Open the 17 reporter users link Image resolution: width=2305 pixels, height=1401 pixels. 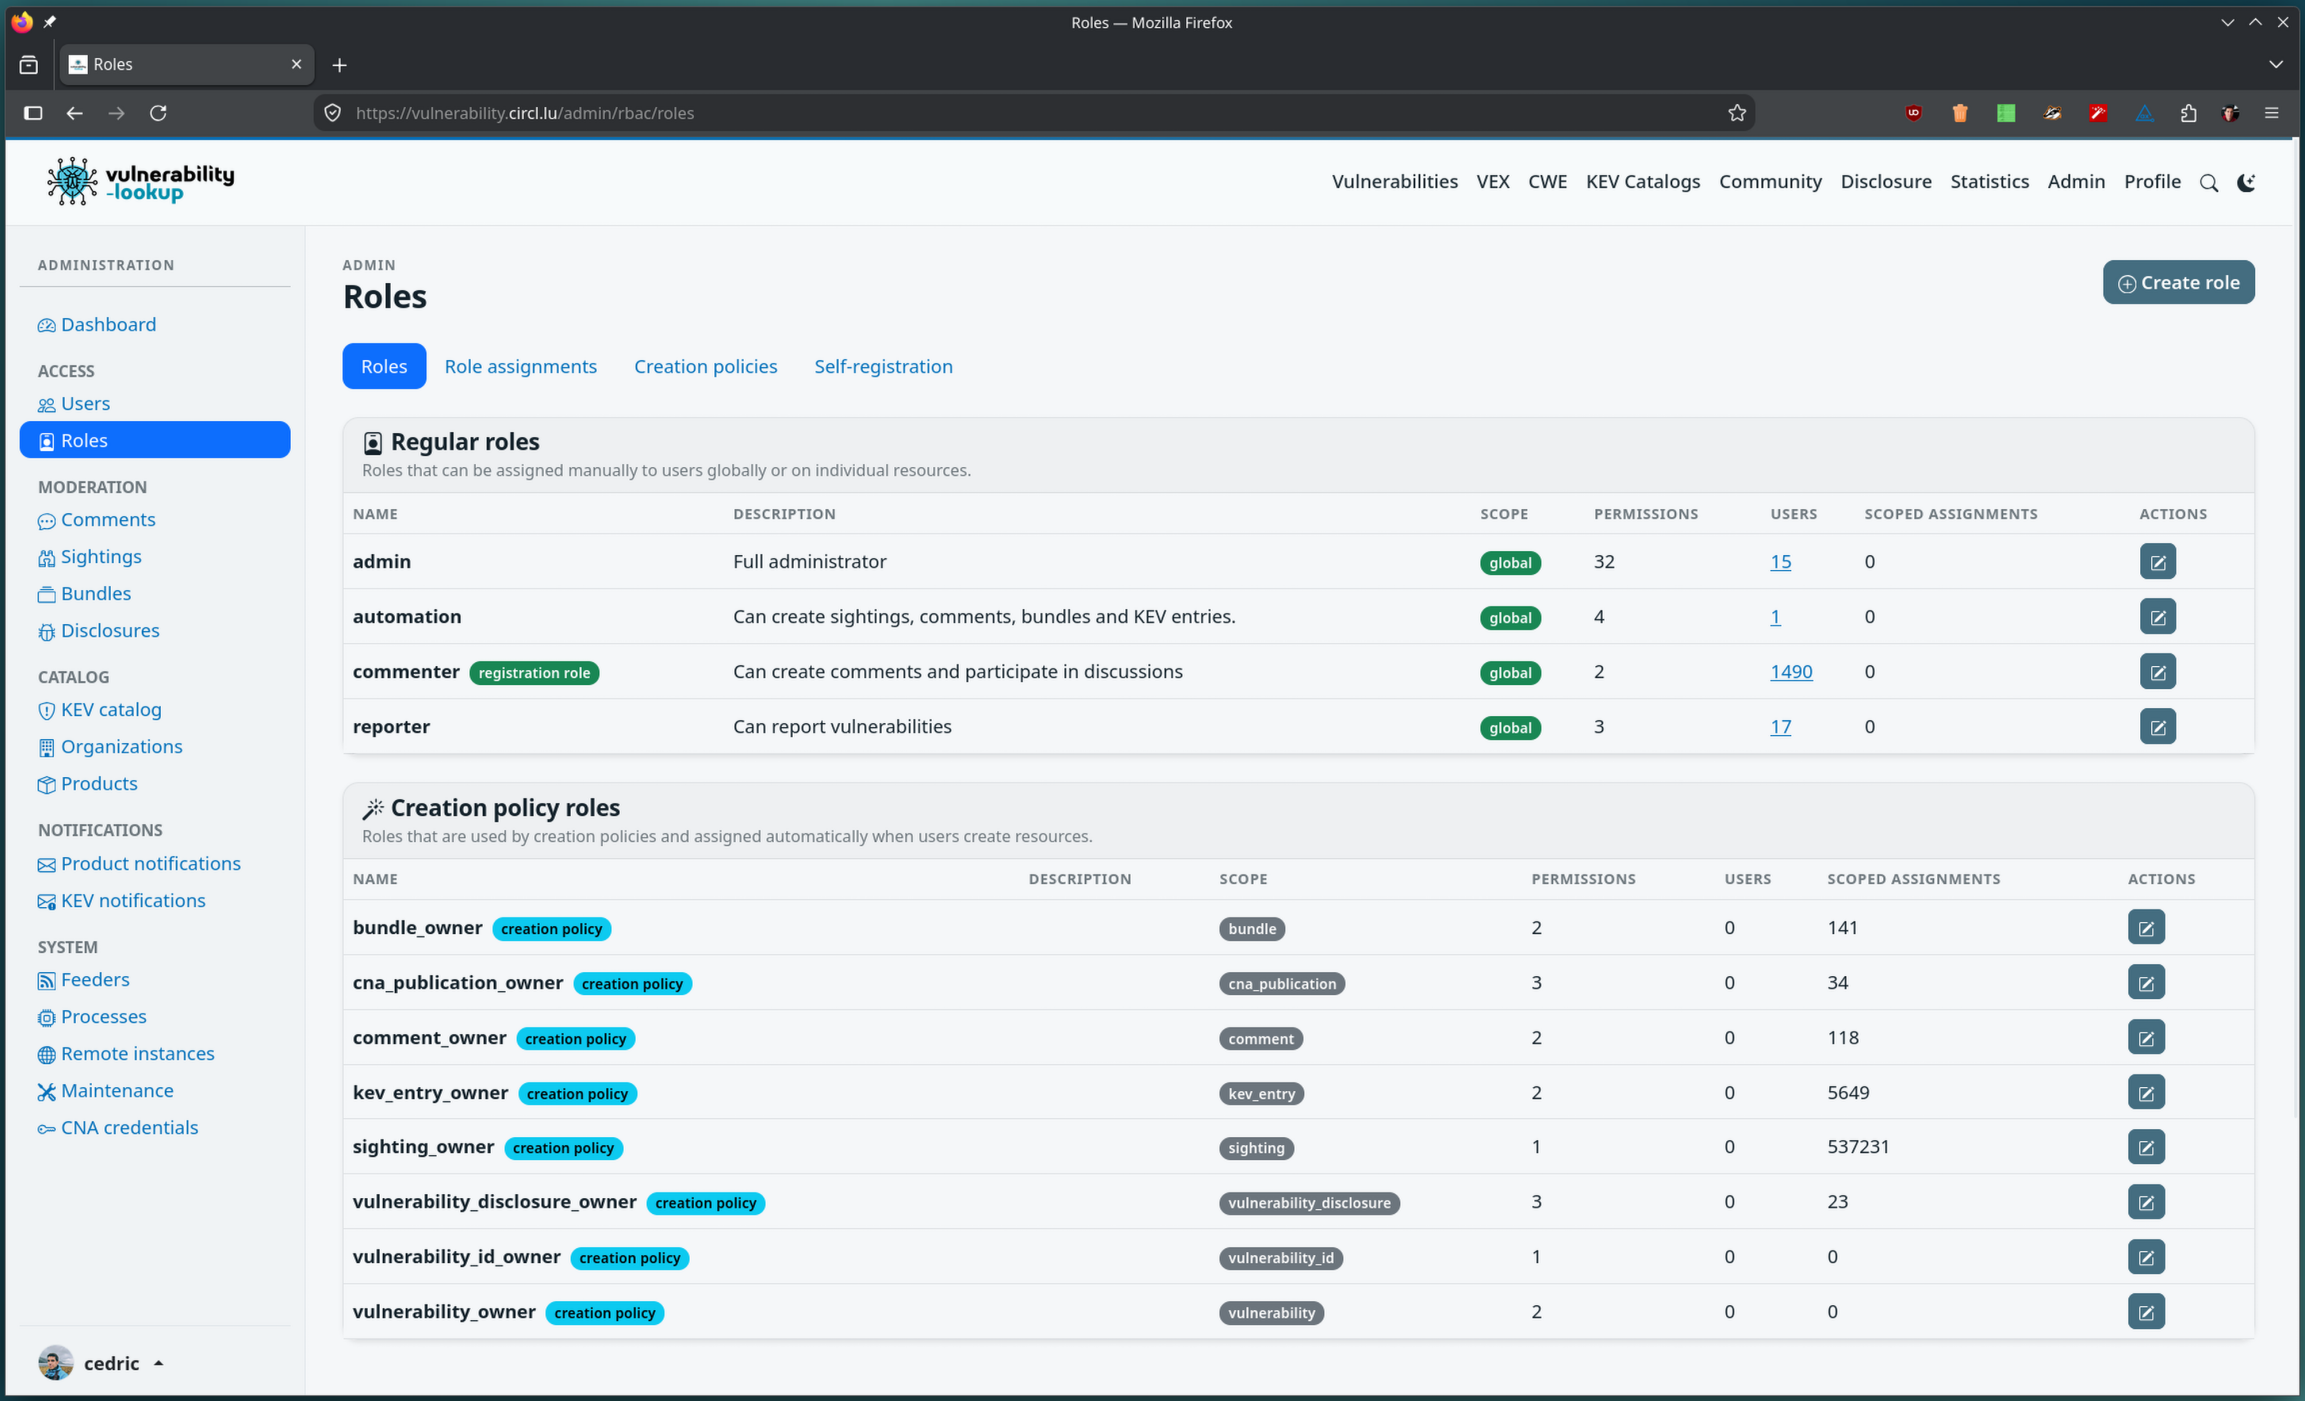pyautogui.click(x=1780, y=727)
